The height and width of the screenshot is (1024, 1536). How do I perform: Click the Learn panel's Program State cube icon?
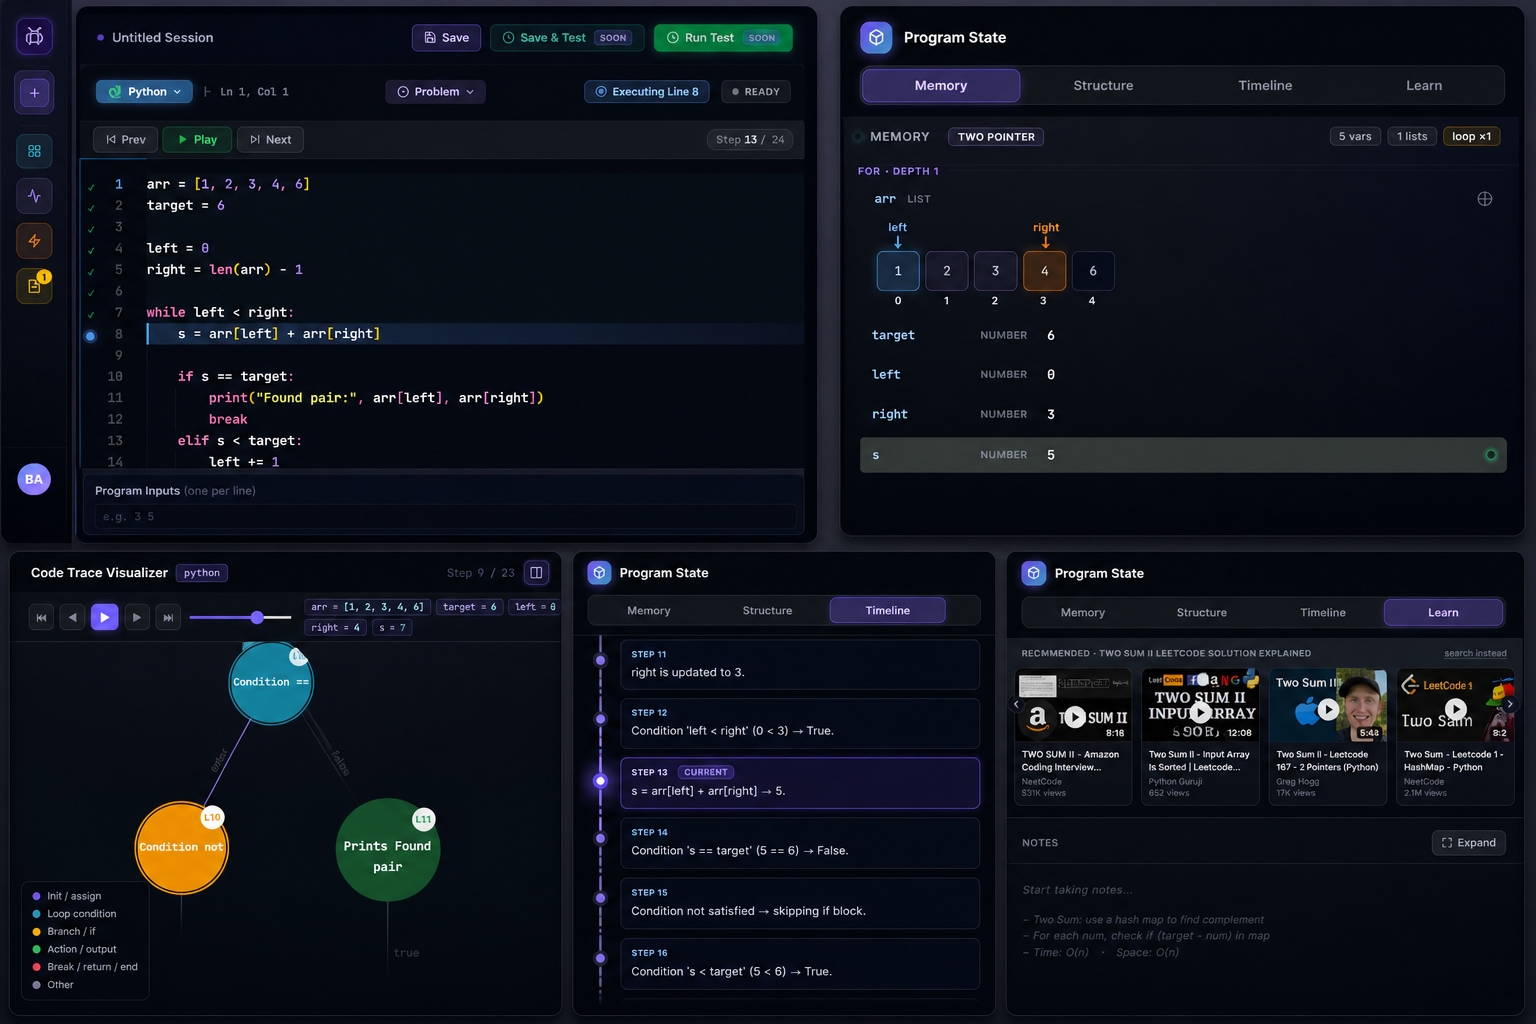[1034, 573]
